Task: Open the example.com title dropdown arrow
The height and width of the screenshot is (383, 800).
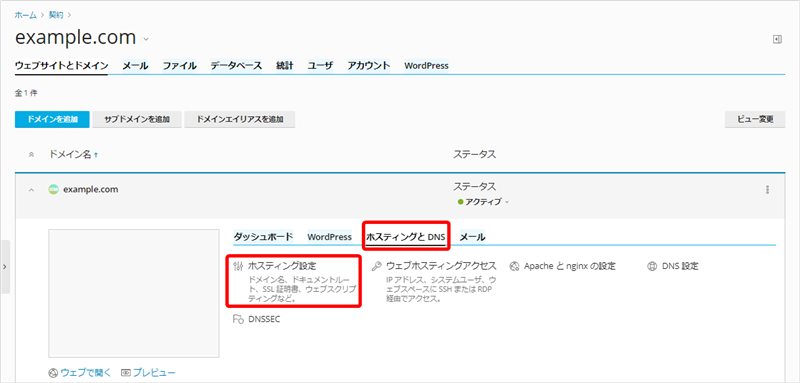Action: [146, 39]
